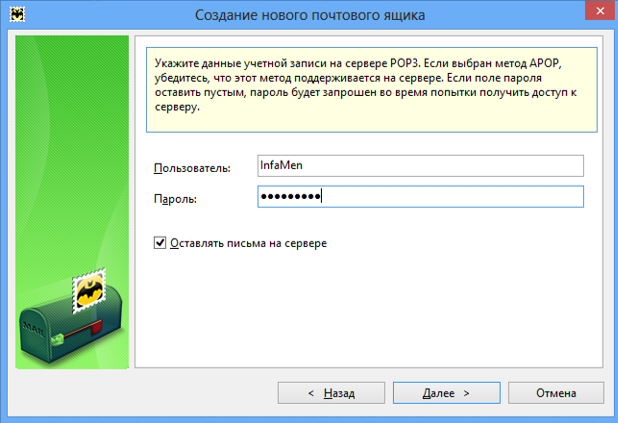Click the 'Пользователь:' label
The width and height of the screenshot is (618, 423).
[192, 168]
